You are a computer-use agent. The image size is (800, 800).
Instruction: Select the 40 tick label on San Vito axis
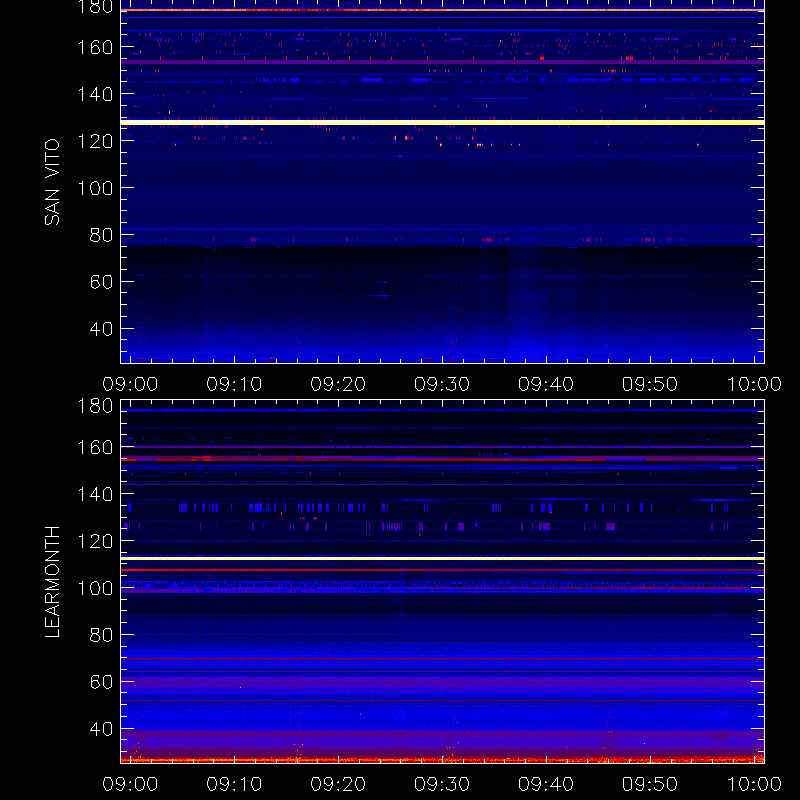pyautogui.click(x=101, y=329)
